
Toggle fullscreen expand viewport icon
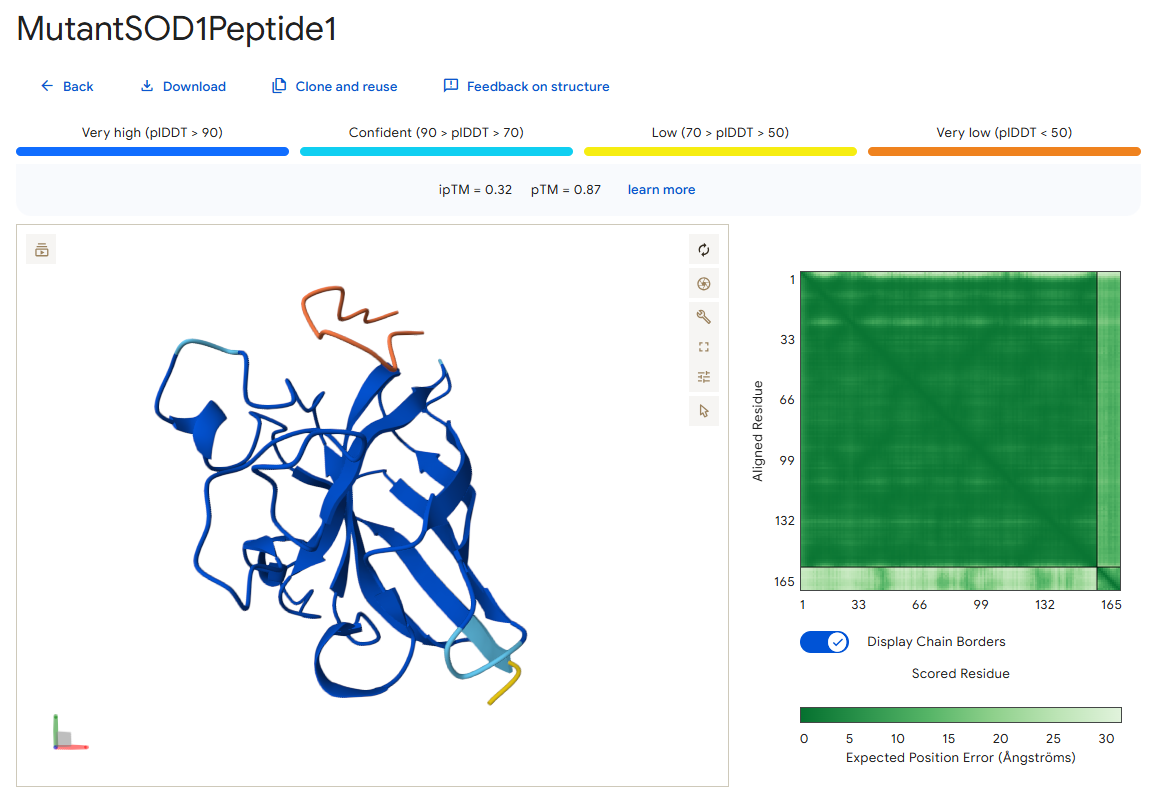(703, 347)
